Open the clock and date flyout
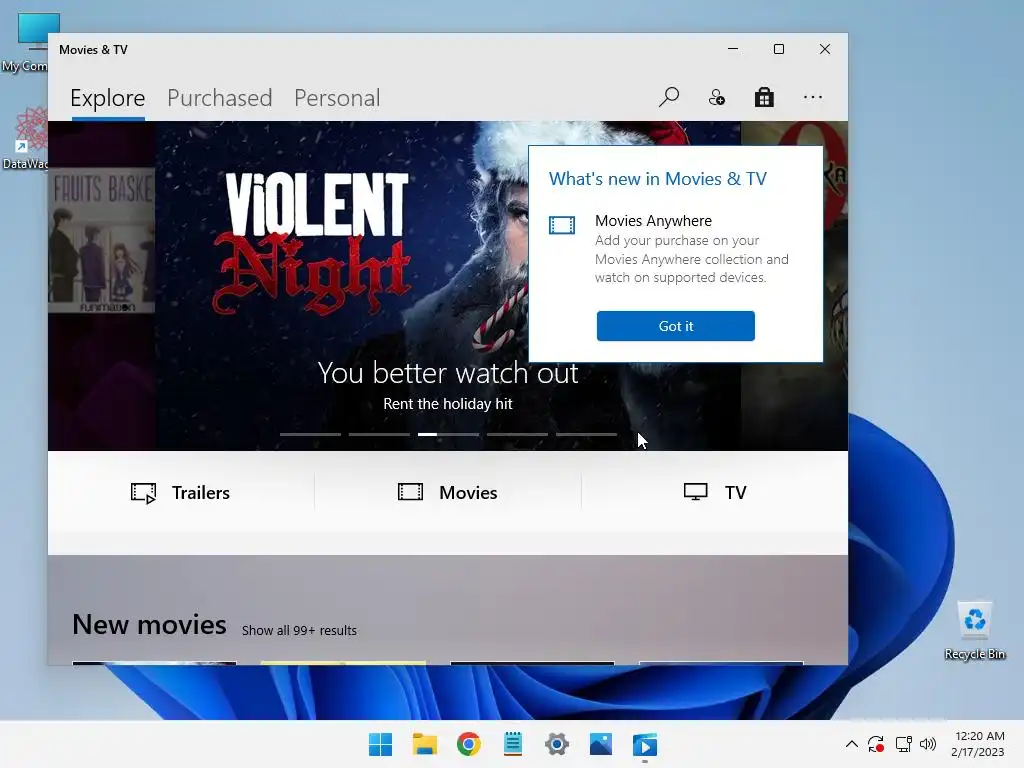Viewport: 1024px width, 768px height. [978, 744]
